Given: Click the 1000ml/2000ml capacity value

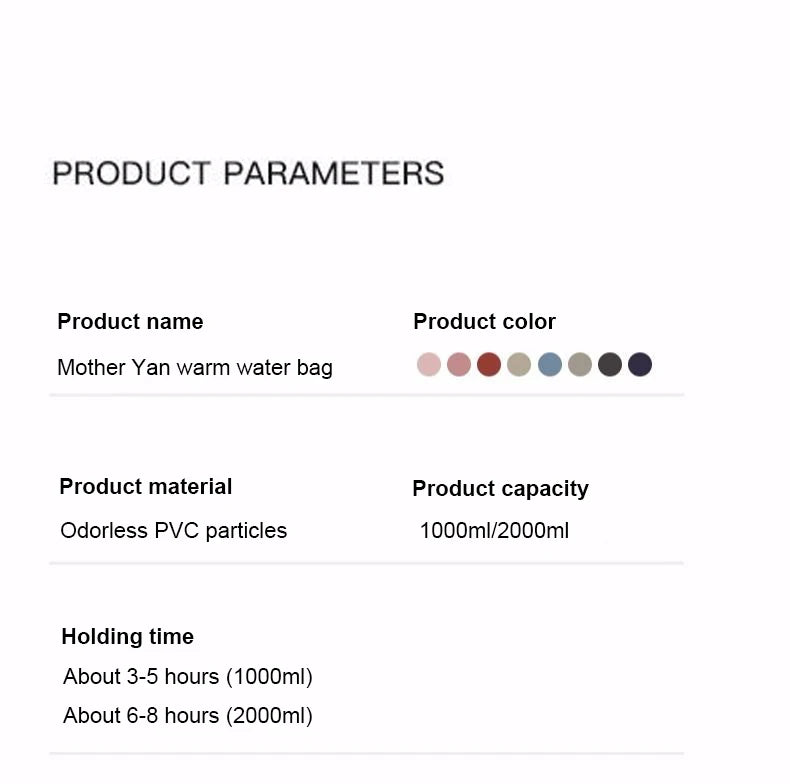Looking at the screenshot, I should (494, 530).
